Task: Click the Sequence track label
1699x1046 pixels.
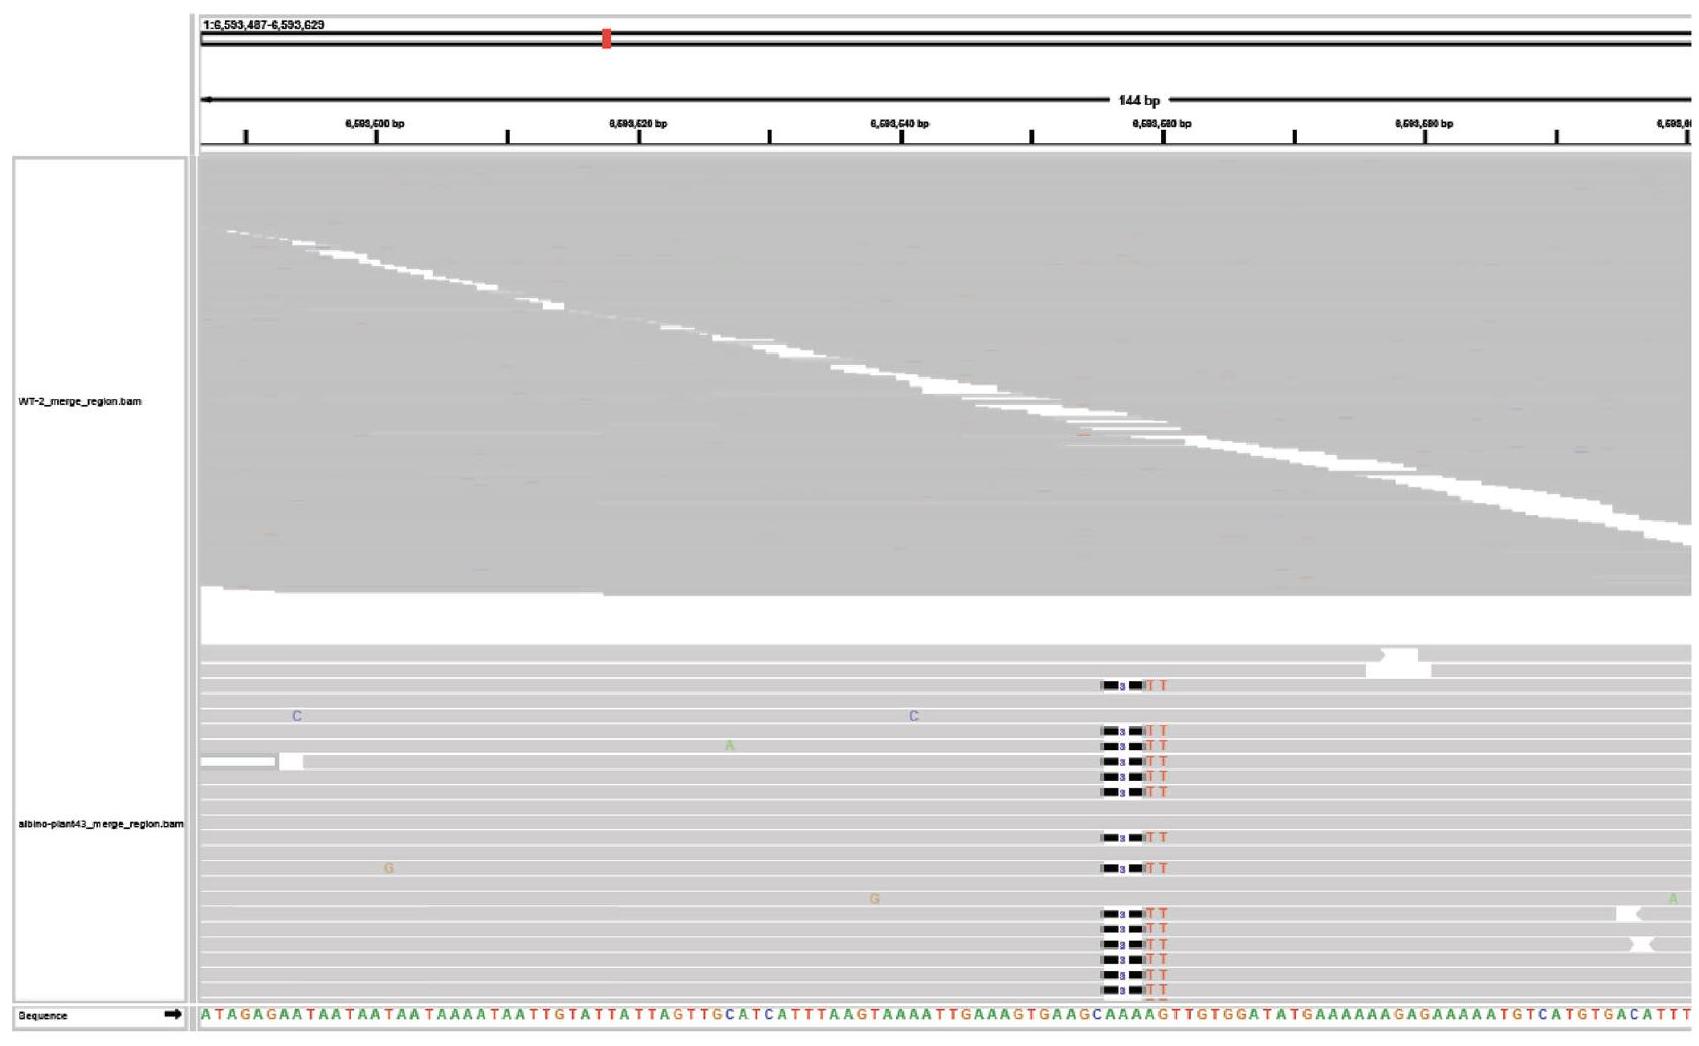Action: pyautogui.click(x=43, y=1015)
